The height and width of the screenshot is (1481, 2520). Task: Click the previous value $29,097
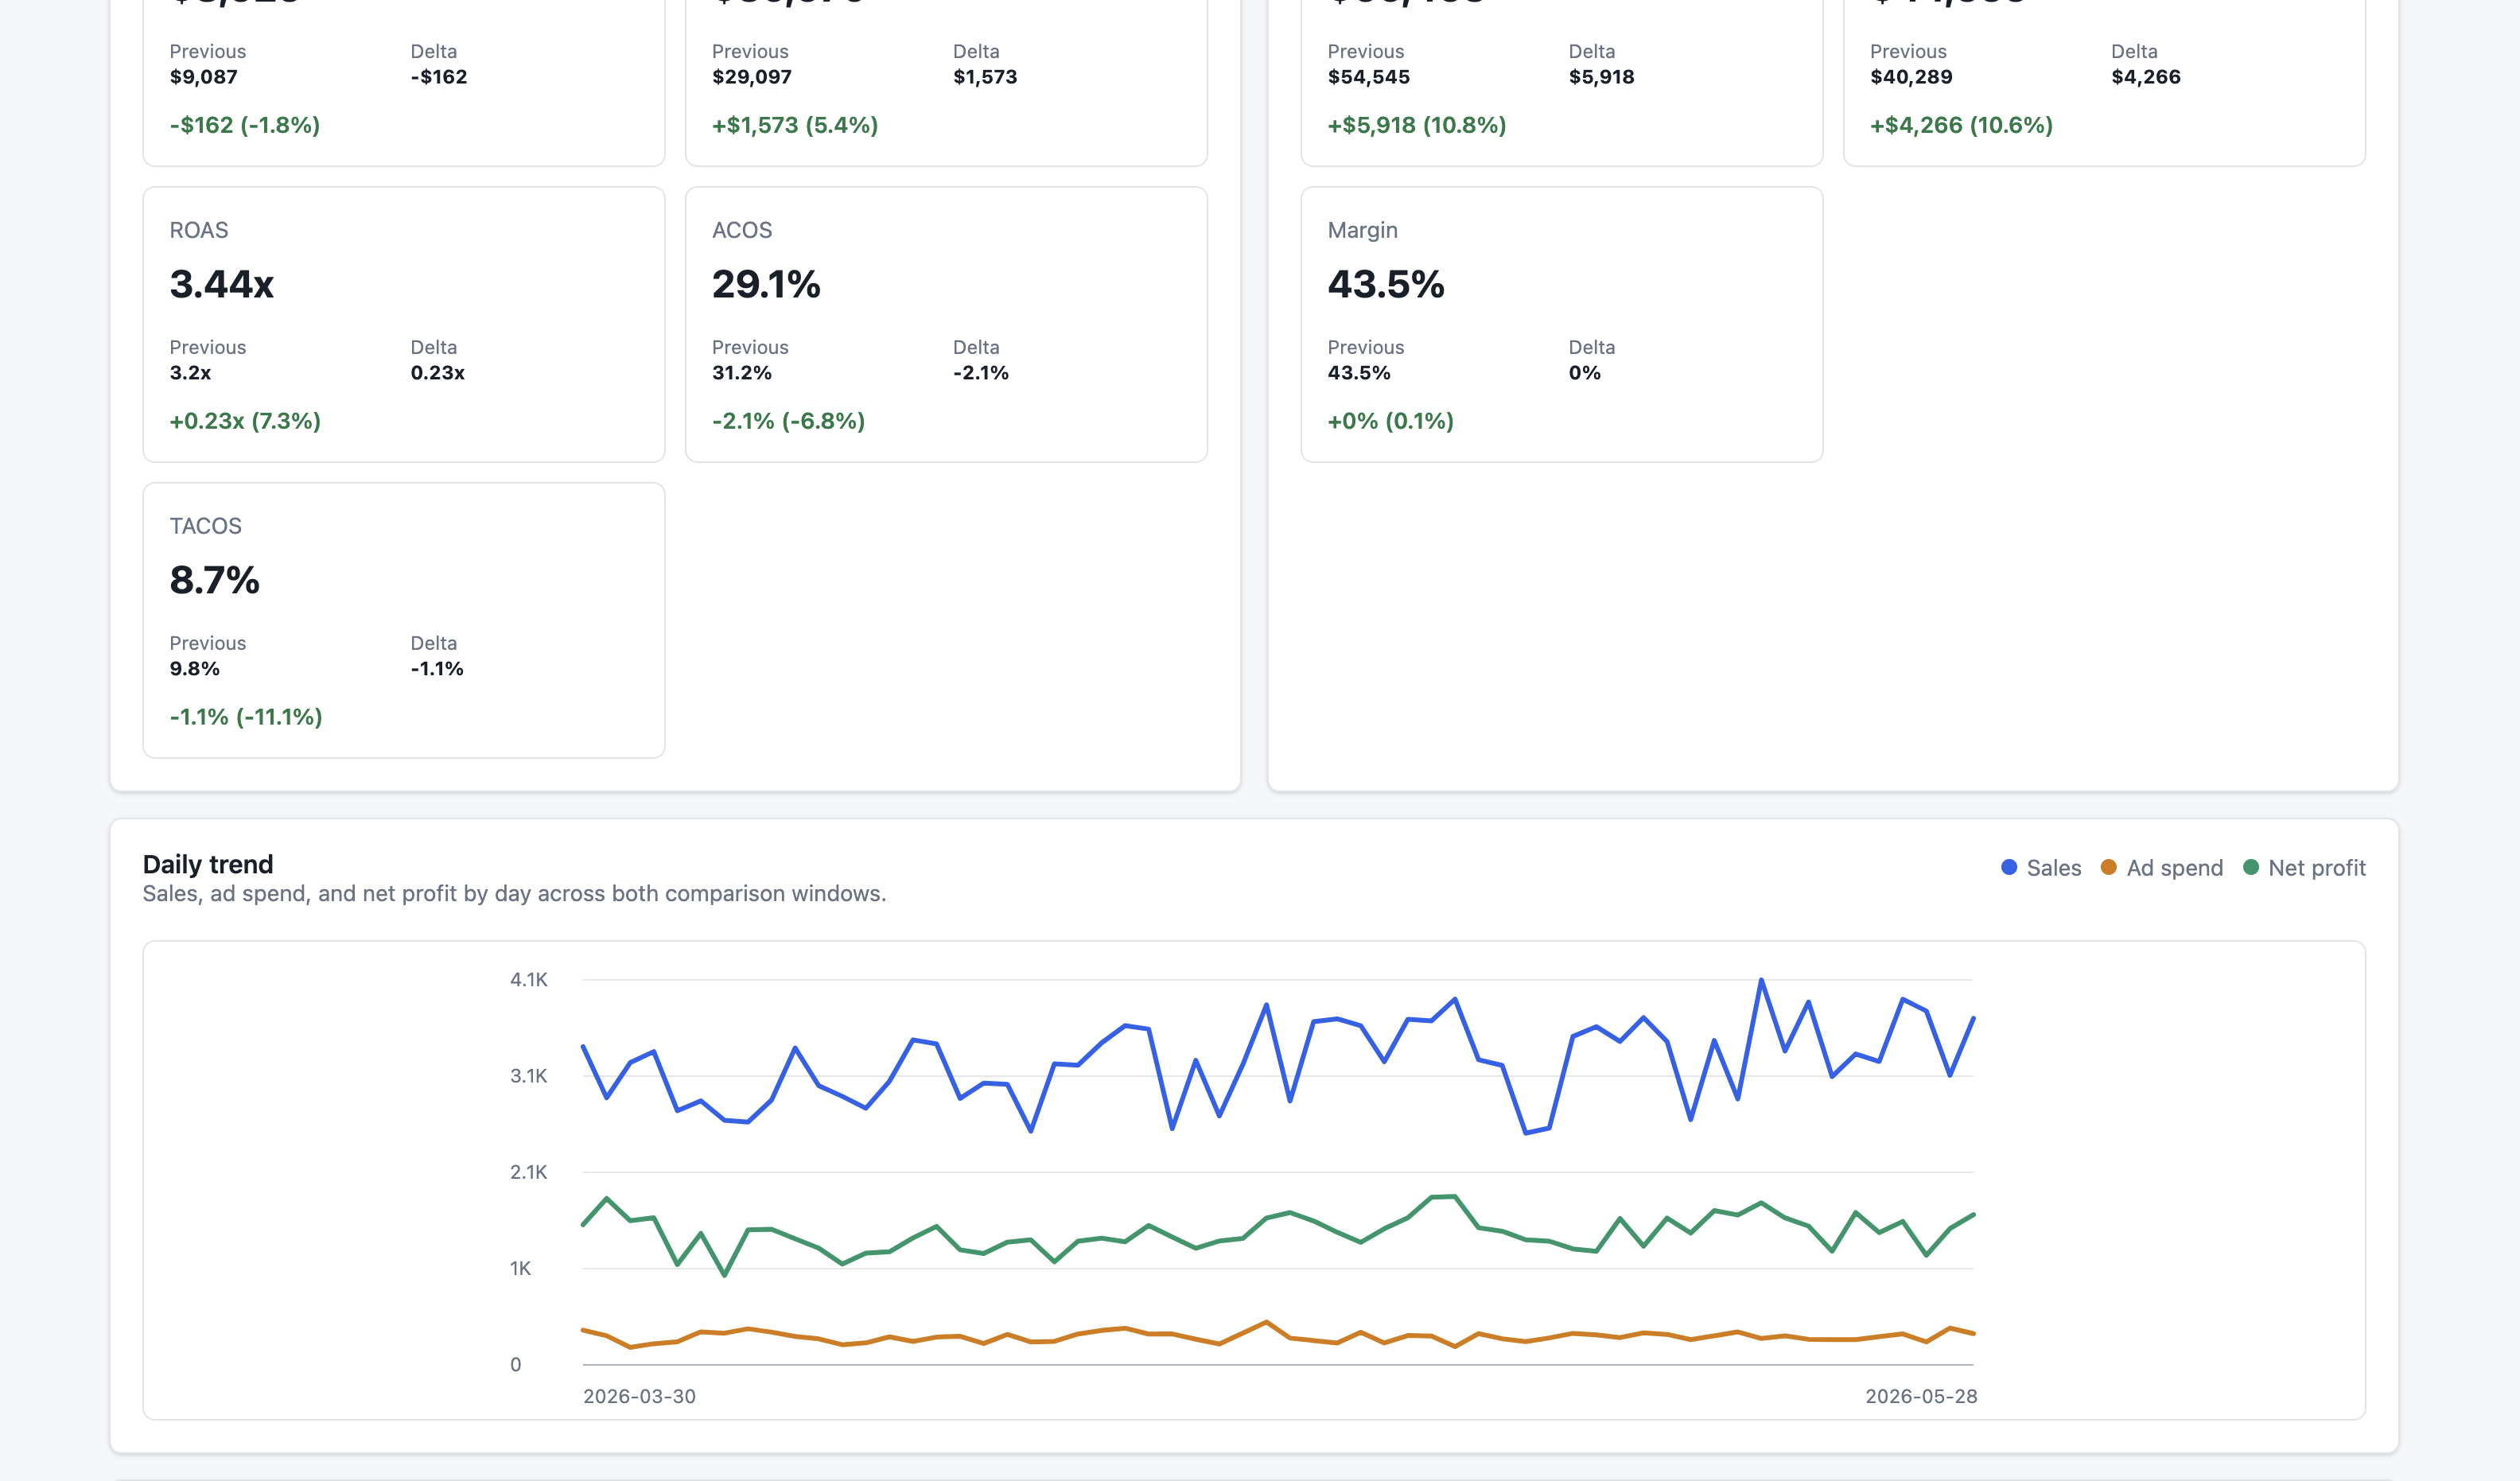752,77
